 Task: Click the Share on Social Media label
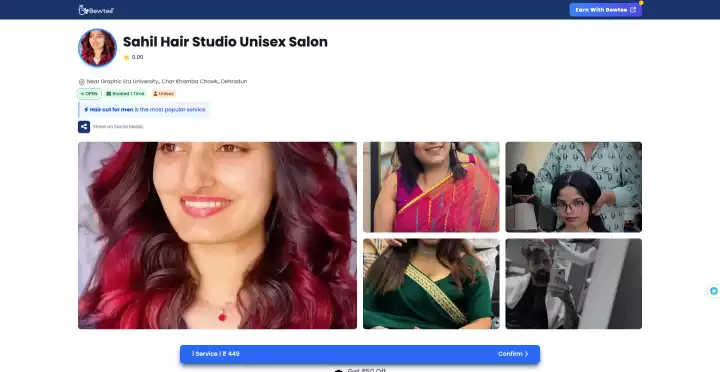118,127
